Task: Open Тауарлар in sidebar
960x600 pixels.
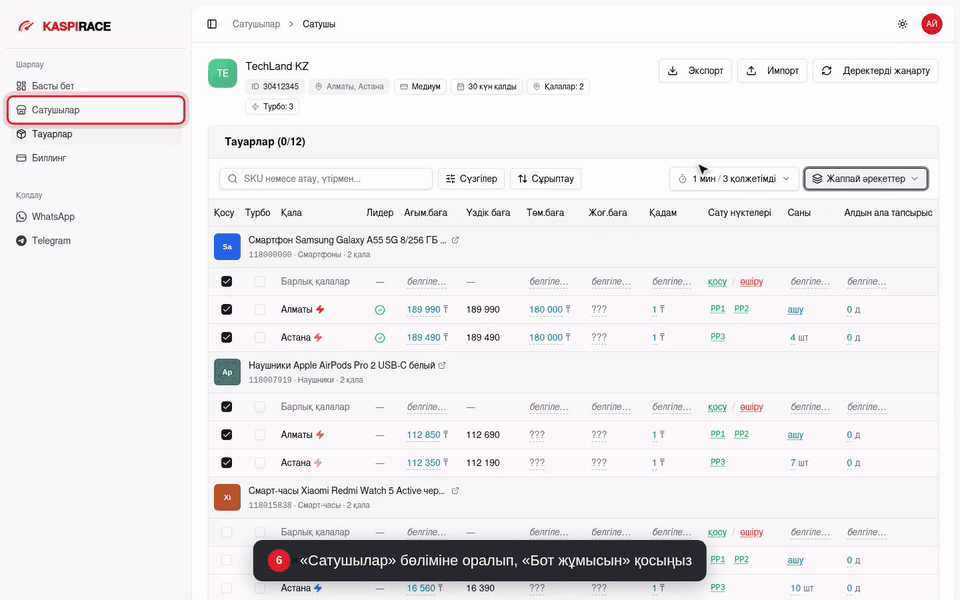Action: pyautogui.click(x=96, y=134)
